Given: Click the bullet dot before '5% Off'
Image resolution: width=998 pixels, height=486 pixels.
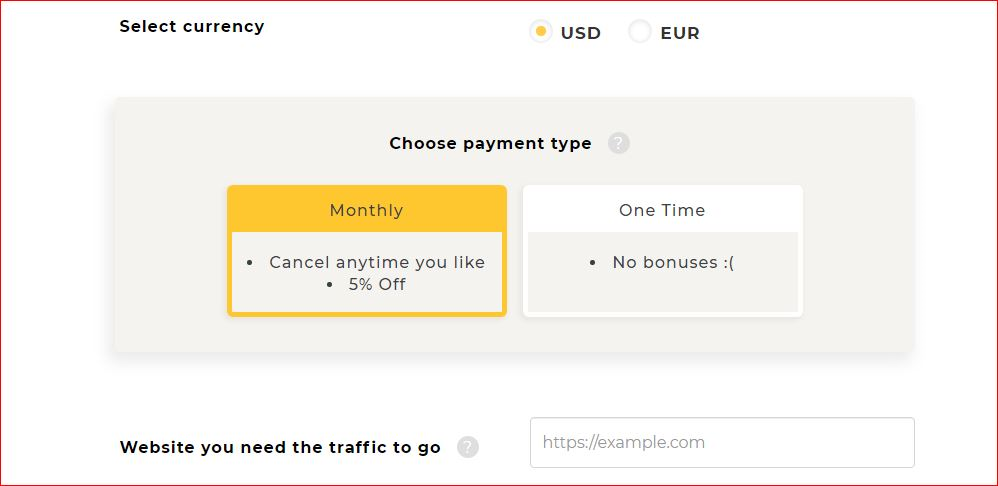Looking at the screenshot, I should pyautogui.click(x=329, y=285).
